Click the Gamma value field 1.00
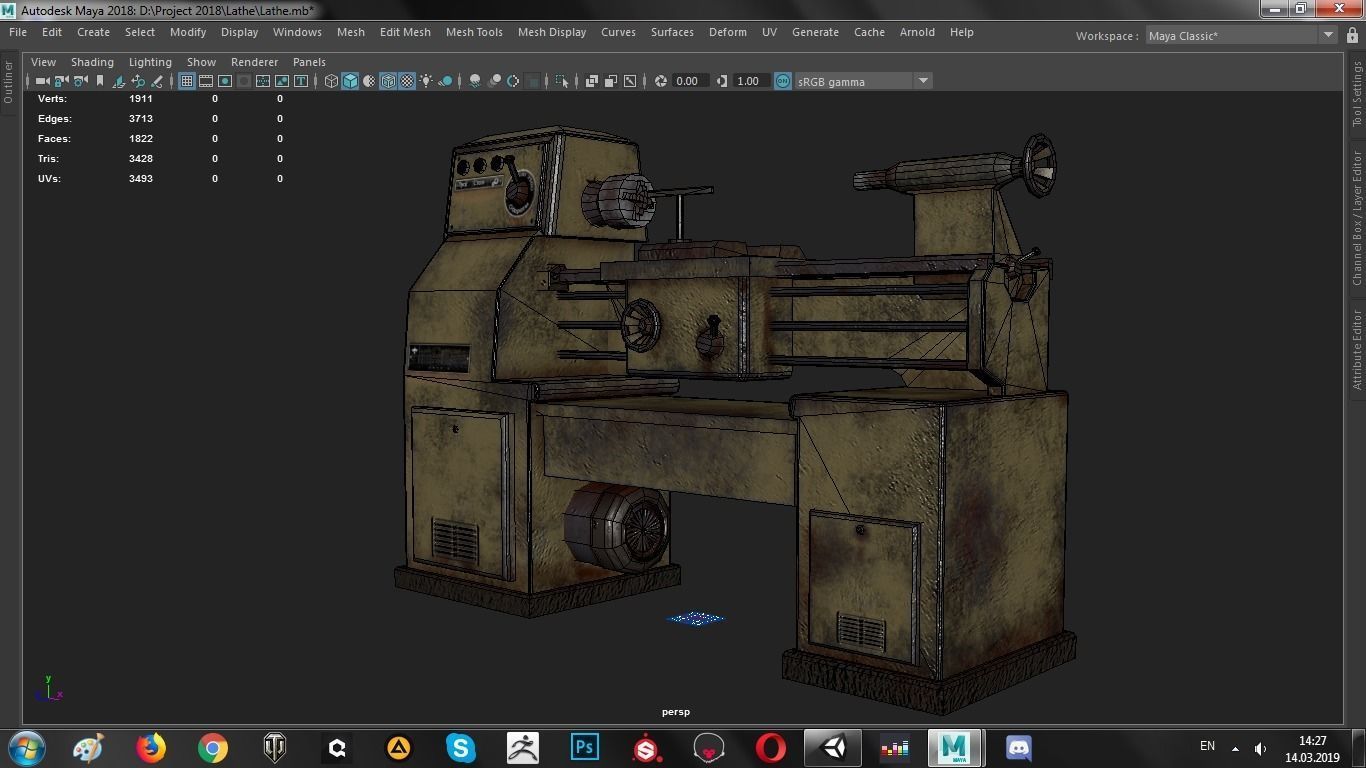 [x=751, y=81]
